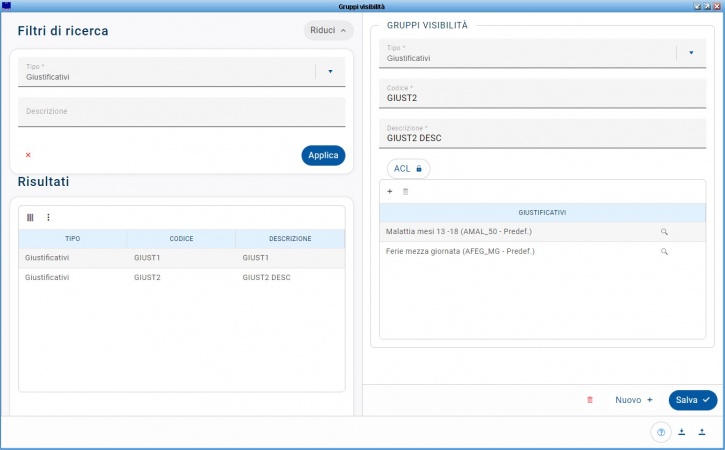The height and width of the screenshot is (450, 725).
Task: Delete the selected giustificativo row via the trash icon
Action: 406,191
